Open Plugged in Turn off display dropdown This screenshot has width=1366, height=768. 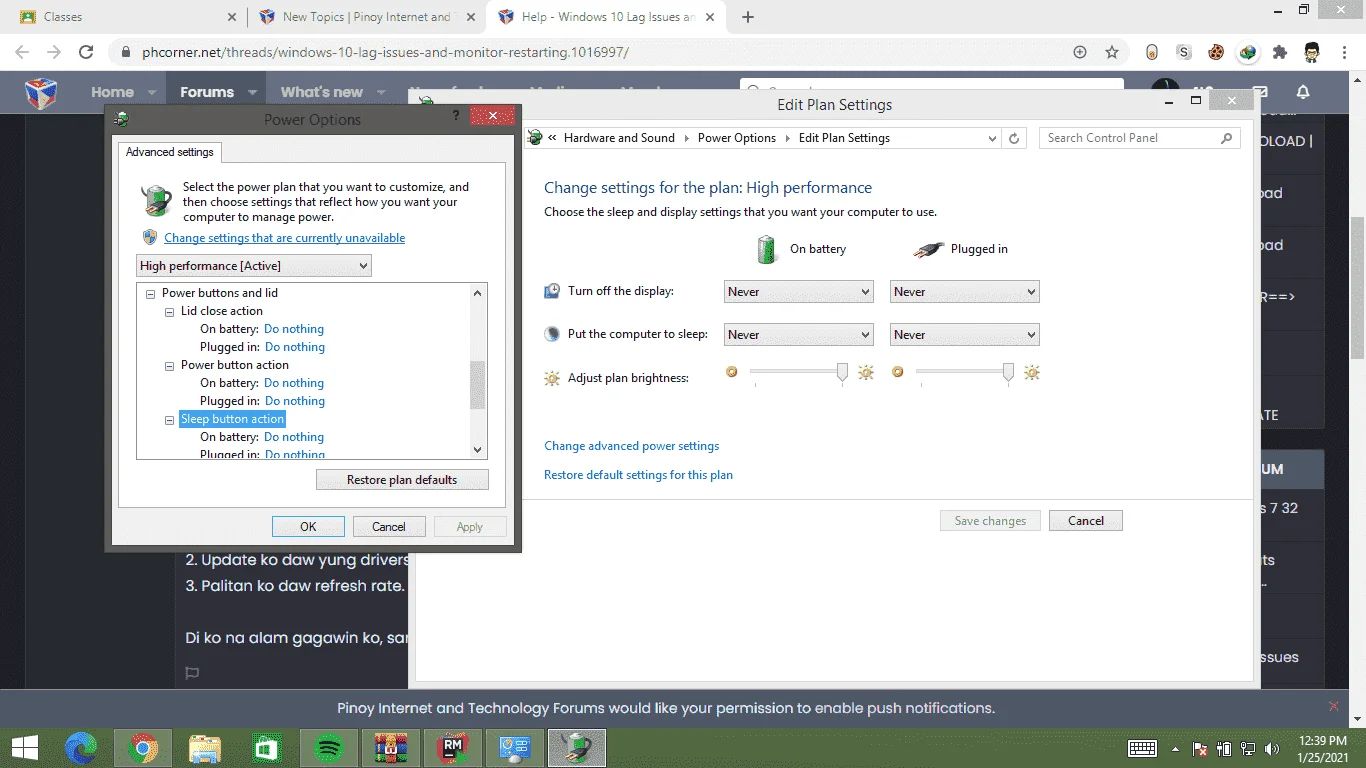coord(965,292)
